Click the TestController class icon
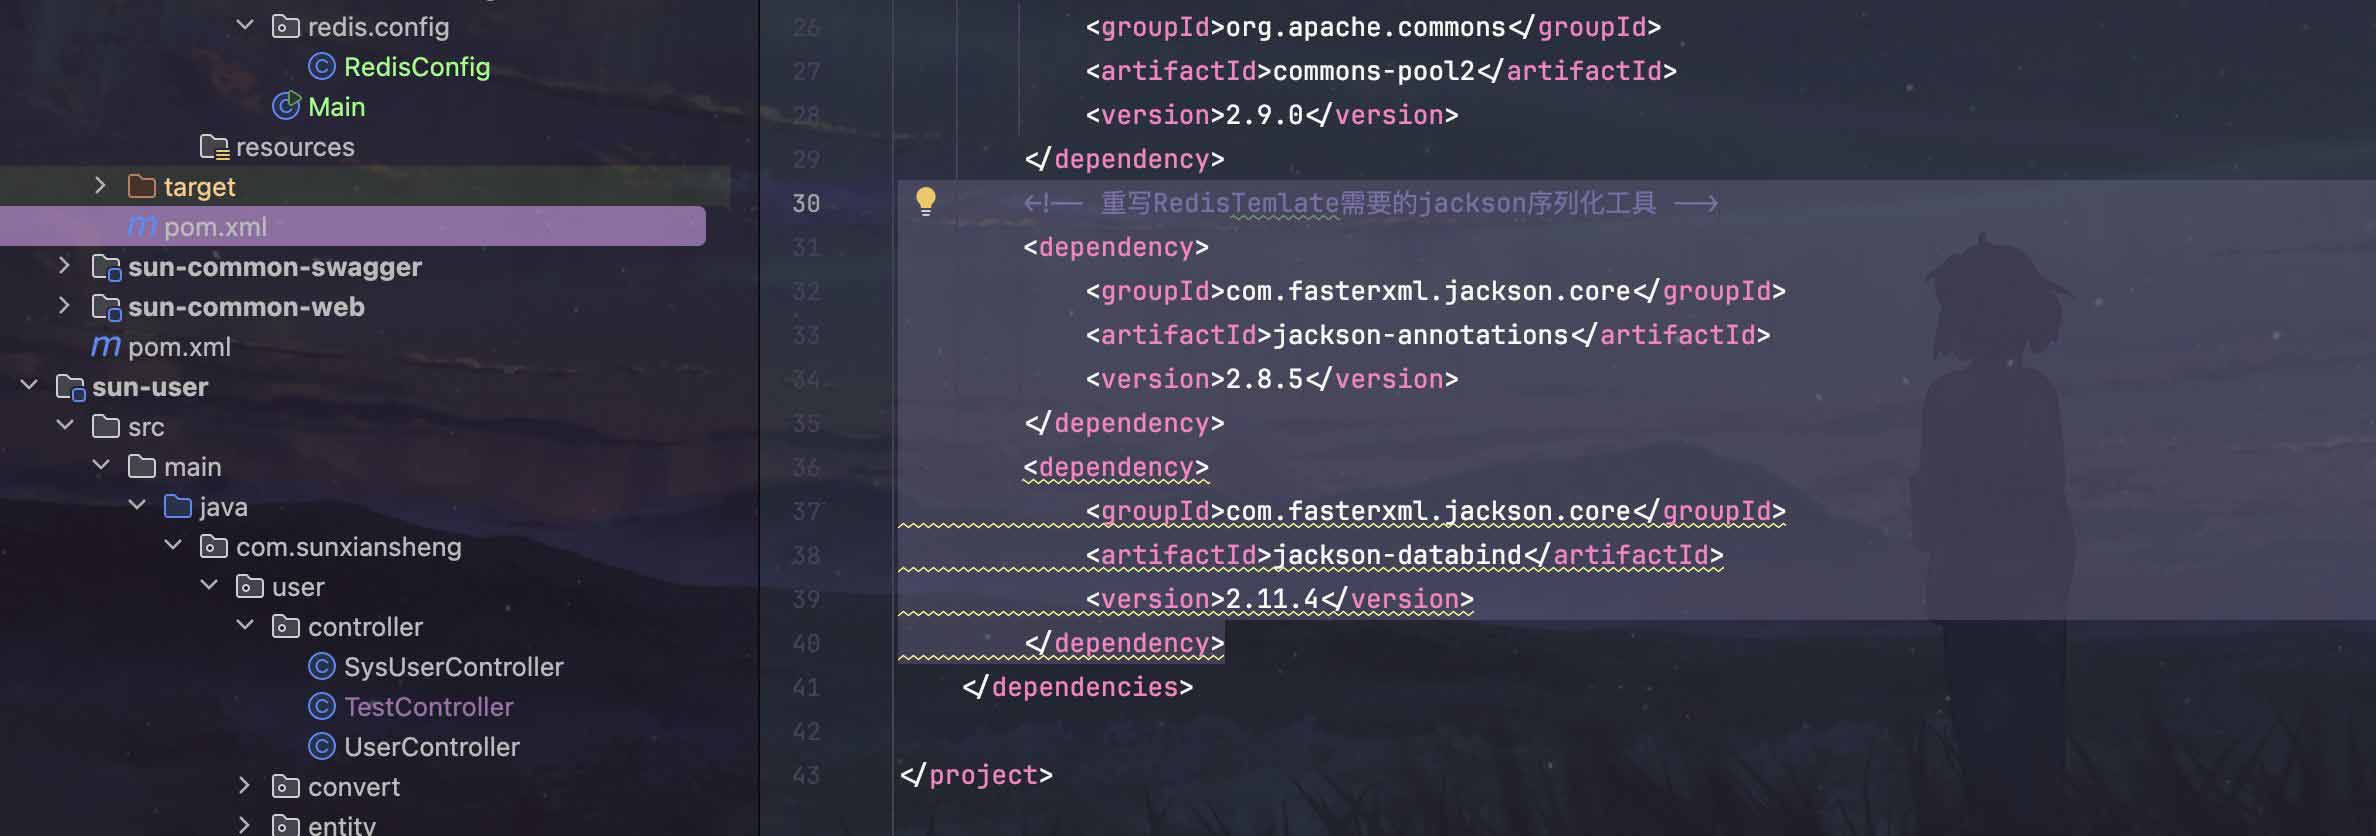Screen dimensions: 2376x836 click(x=321, y=707)
